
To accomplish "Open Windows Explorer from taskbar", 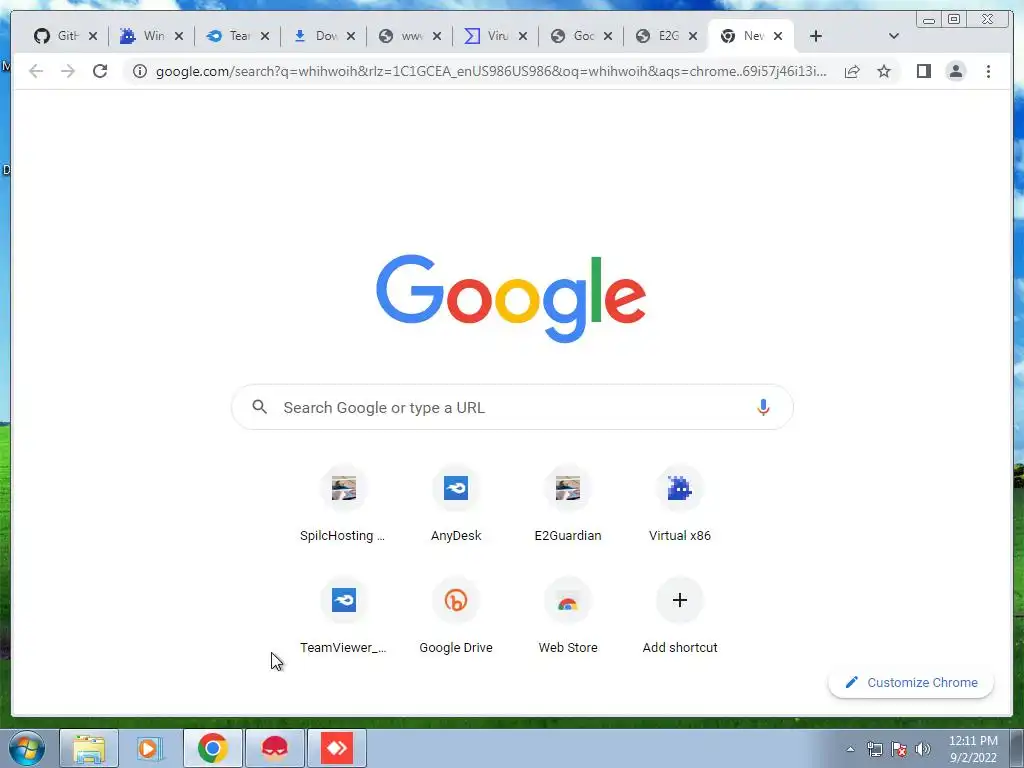I will tap(89, 748).
